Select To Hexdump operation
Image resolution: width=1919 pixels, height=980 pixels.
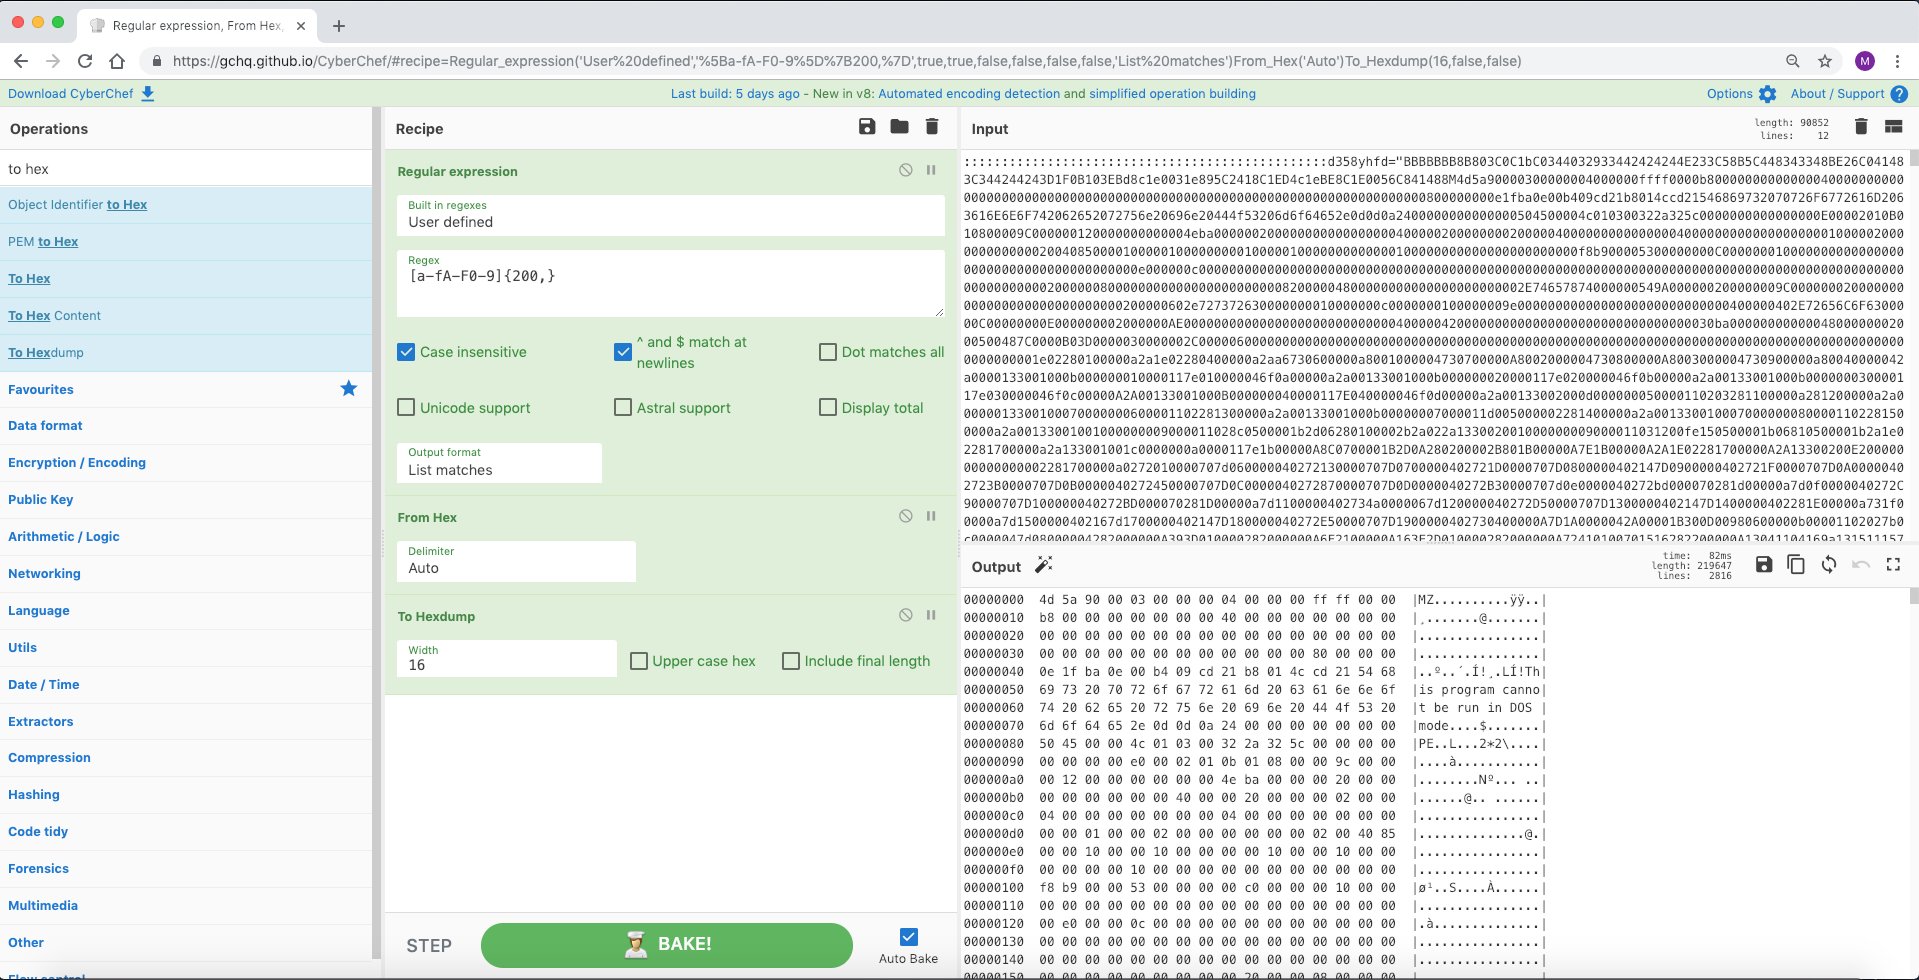click(186, 352)
